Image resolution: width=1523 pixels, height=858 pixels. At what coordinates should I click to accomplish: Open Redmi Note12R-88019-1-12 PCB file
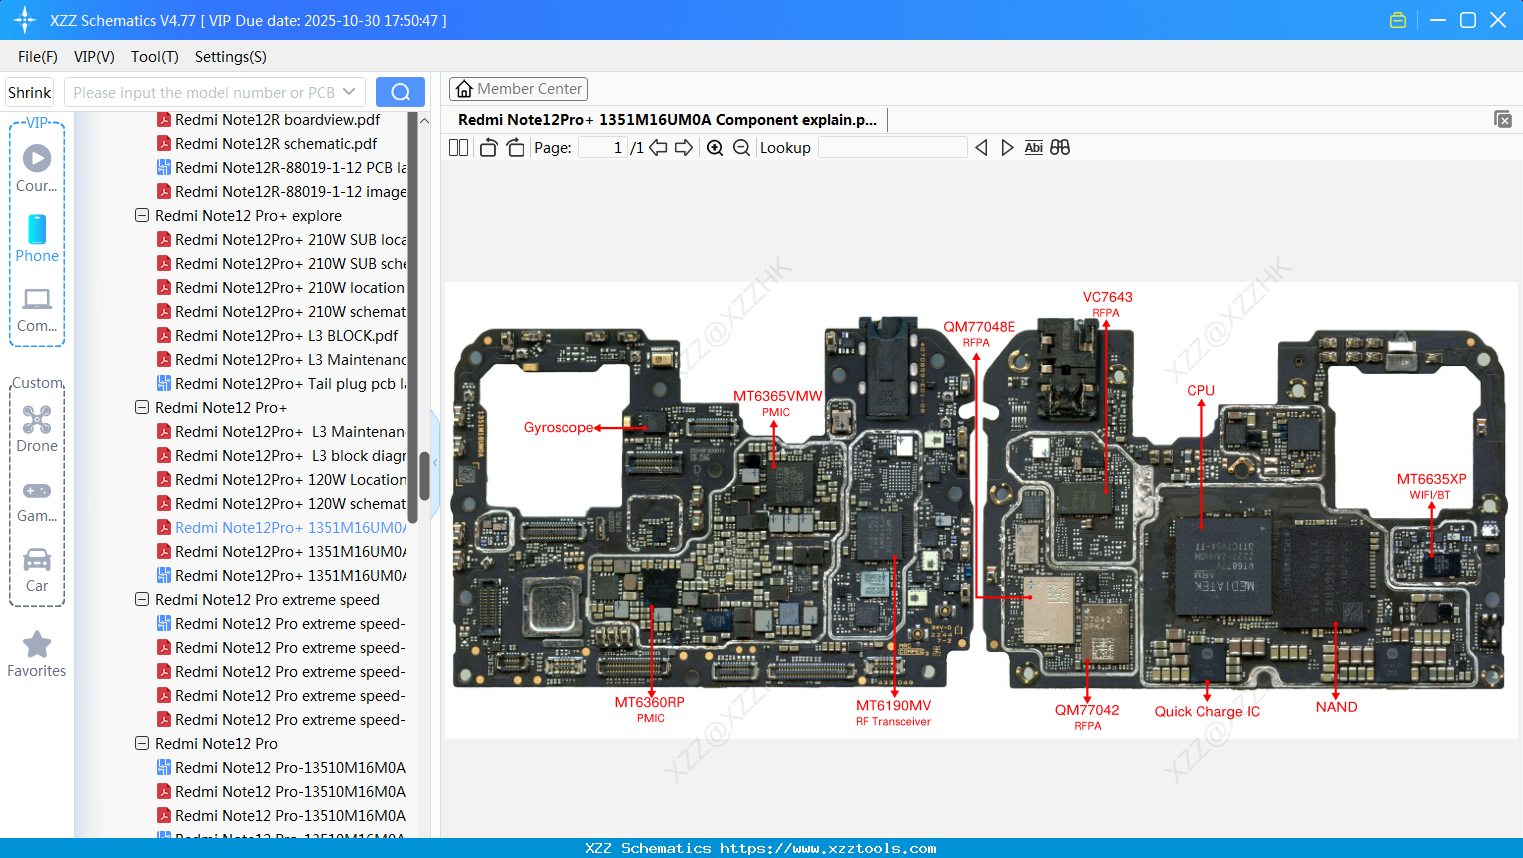pos(281,167)
